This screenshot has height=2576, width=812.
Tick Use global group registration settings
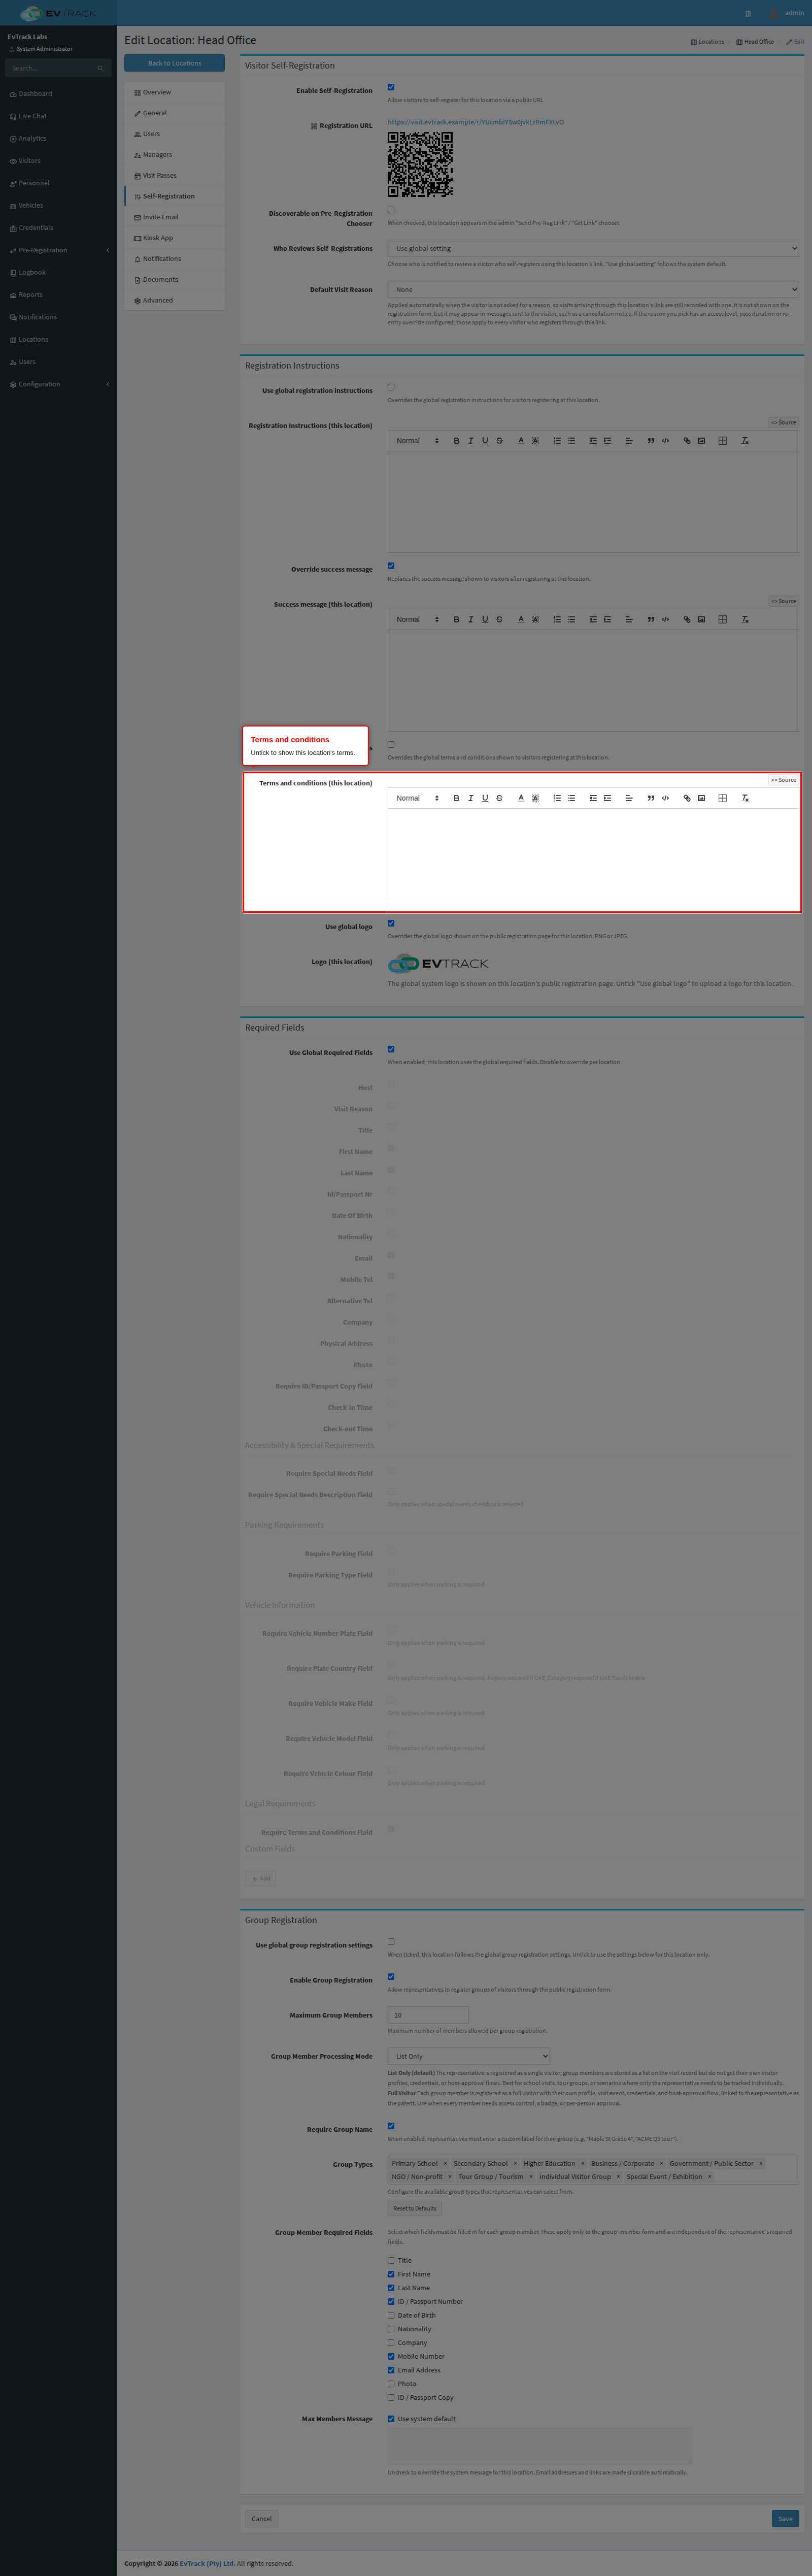tap(391, 1942)
